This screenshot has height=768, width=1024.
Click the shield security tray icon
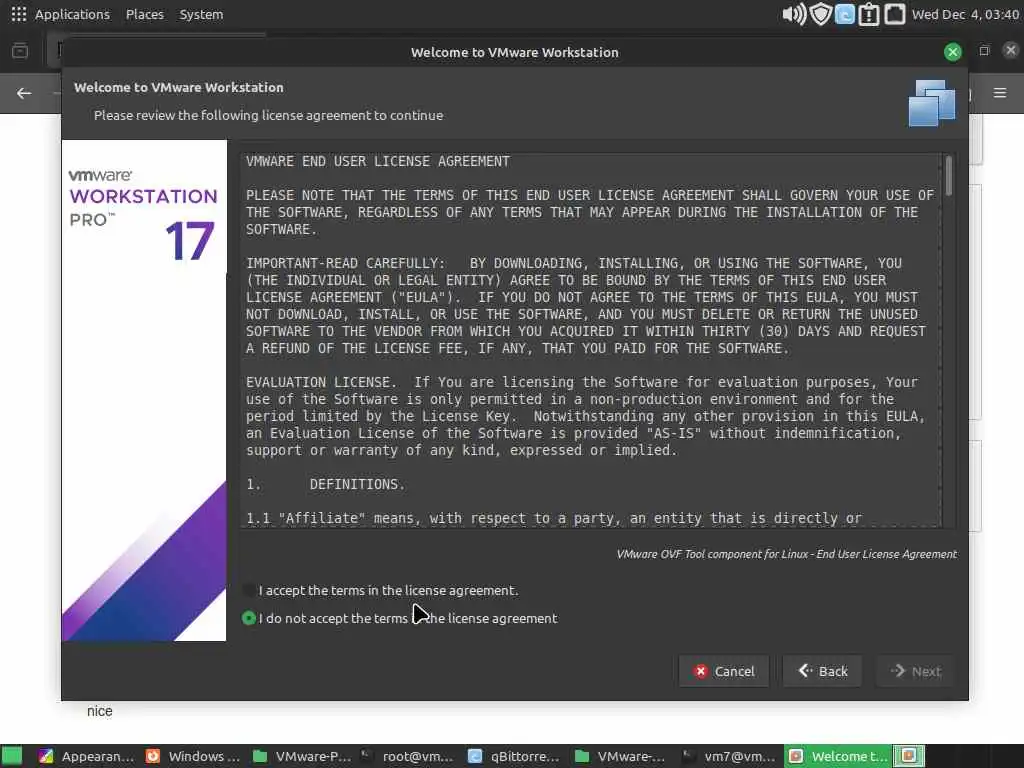coord(820,14)
